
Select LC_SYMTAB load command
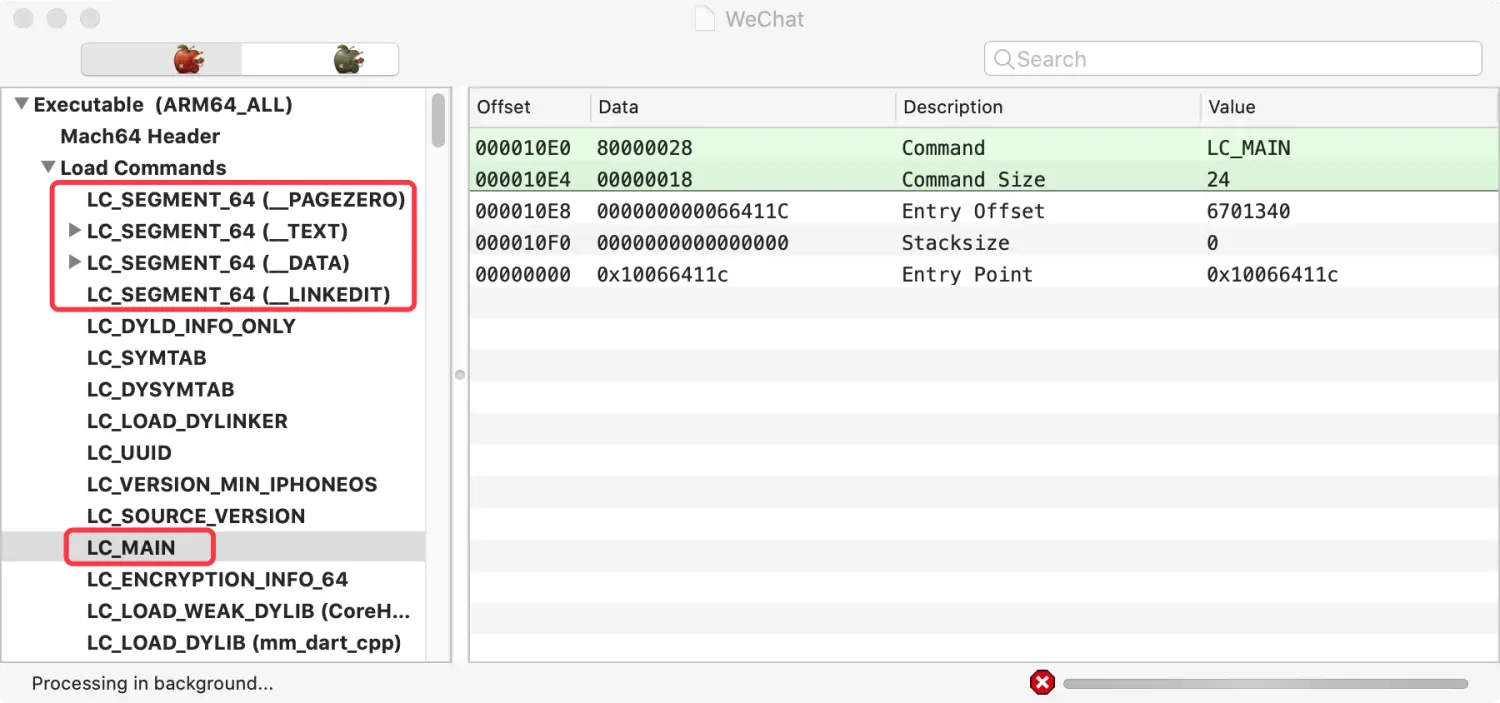coord(147,358)
